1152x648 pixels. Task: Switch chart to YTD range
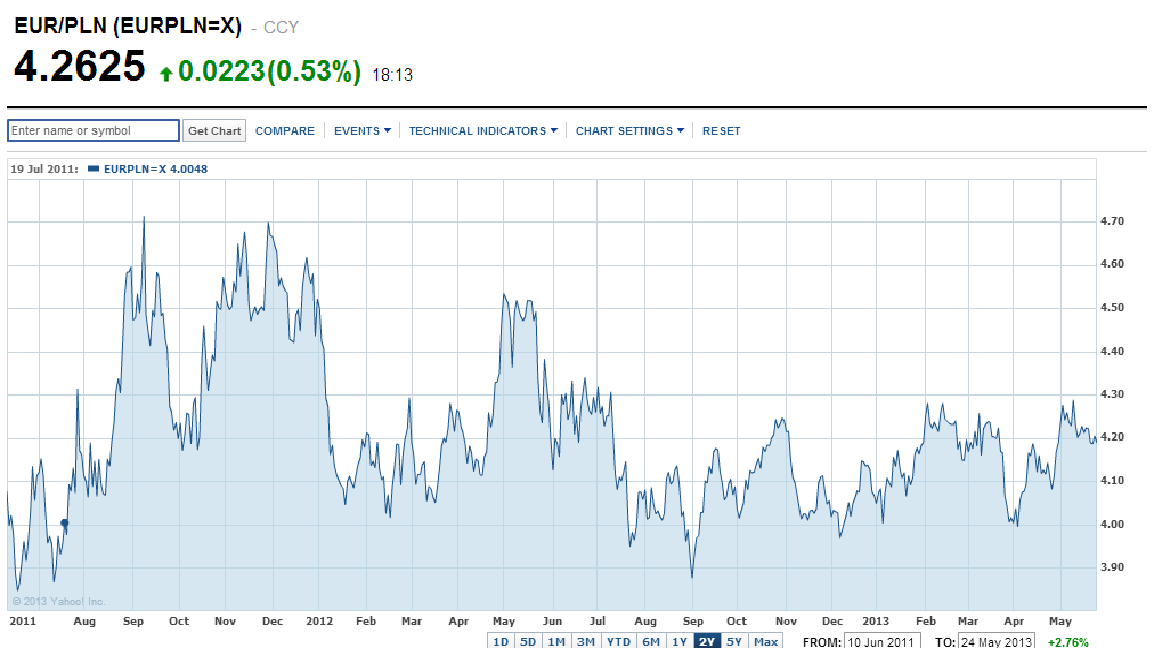point(618,641)
